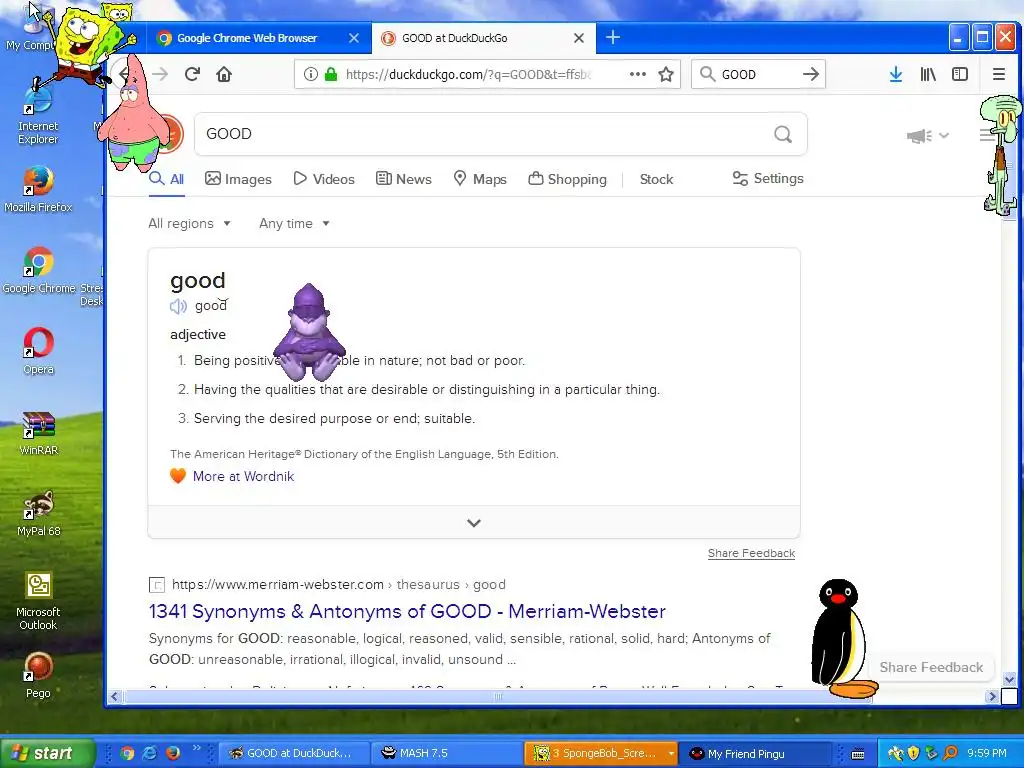Image resolution: width=1024 pixels, height=768 pixels.
Task: Toggle the sidebar icon in toolbar
Action: click(960, 74)
